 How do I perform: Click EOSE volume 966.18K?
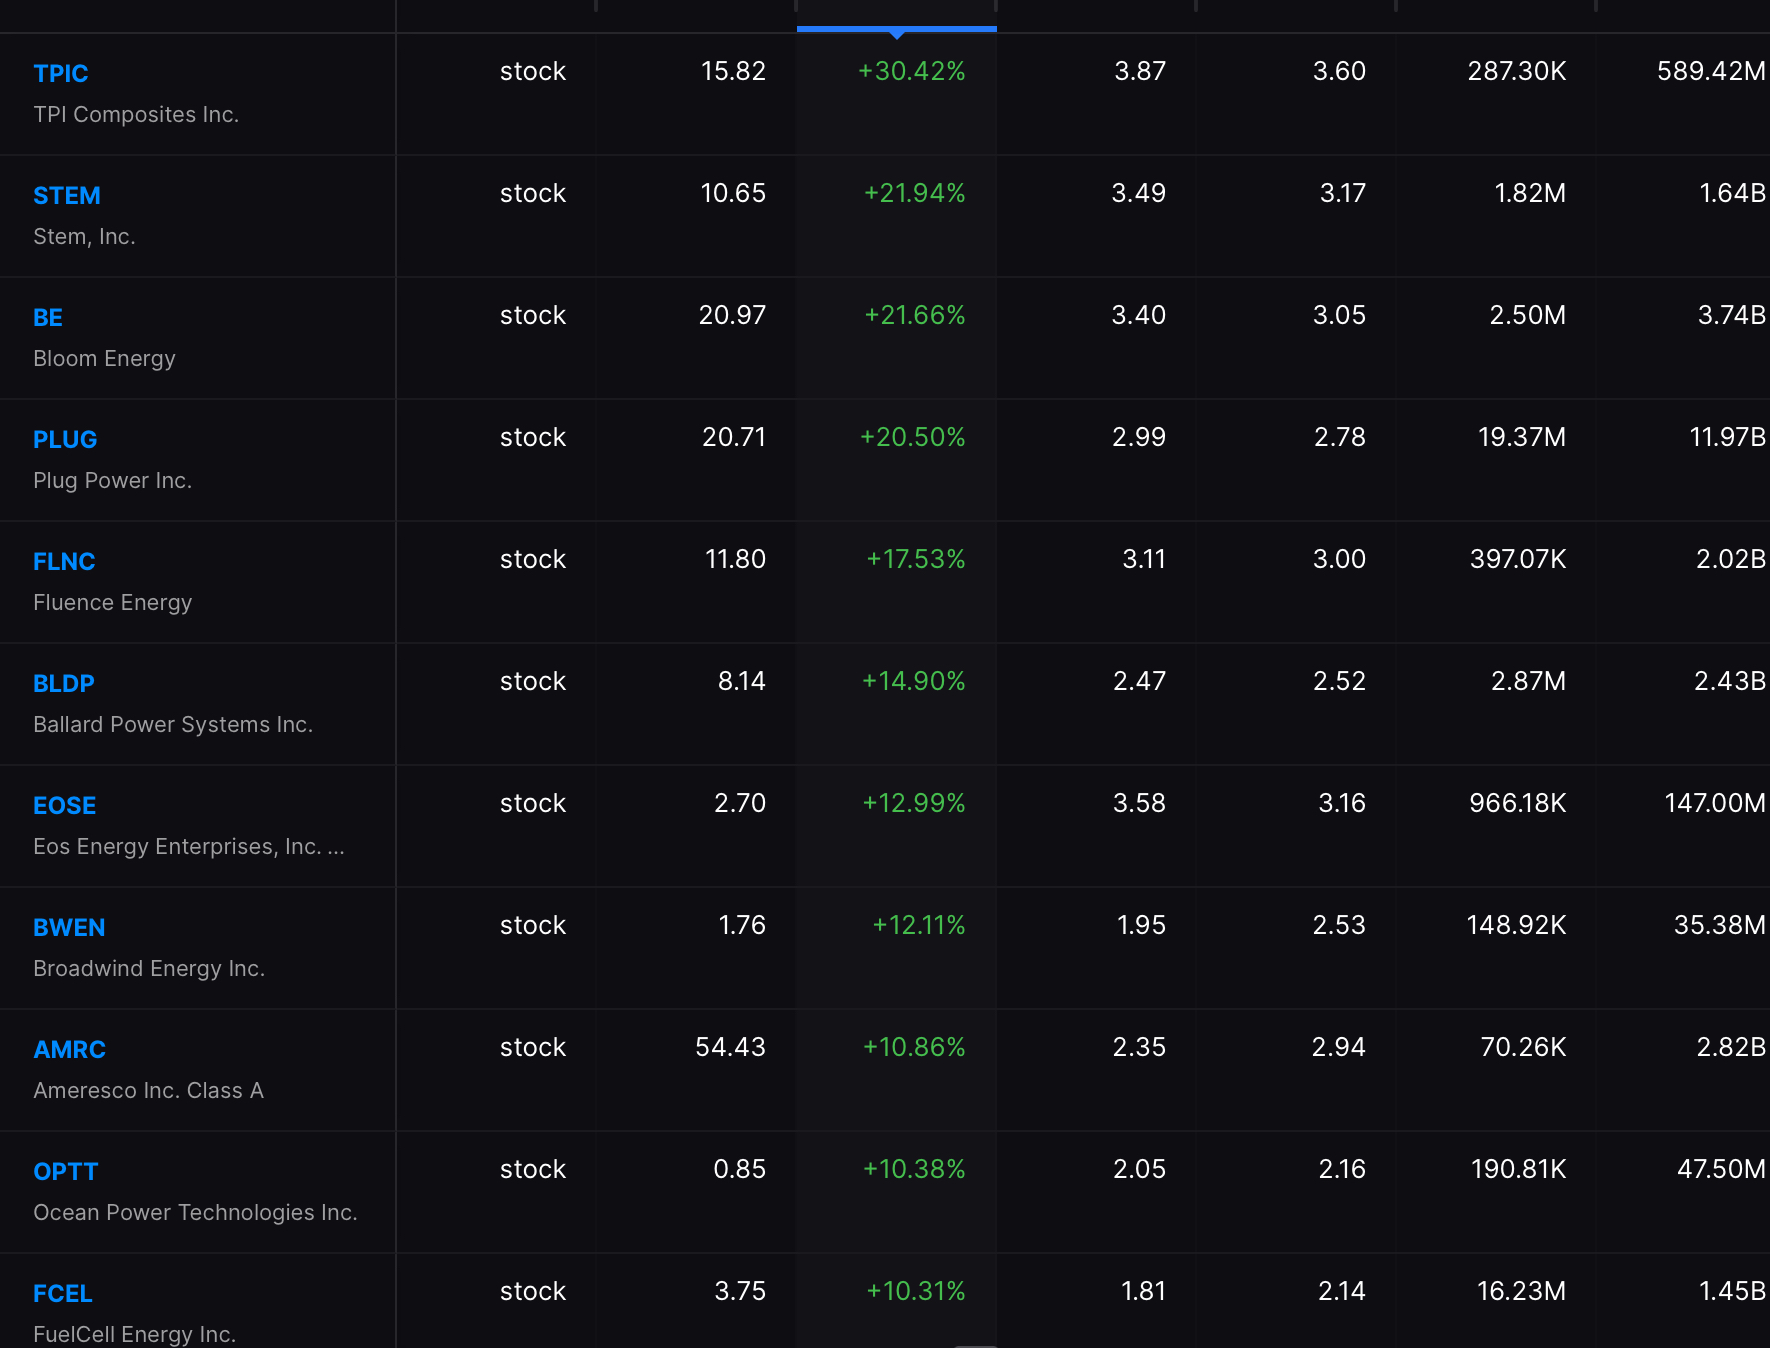click(1517, 803)
